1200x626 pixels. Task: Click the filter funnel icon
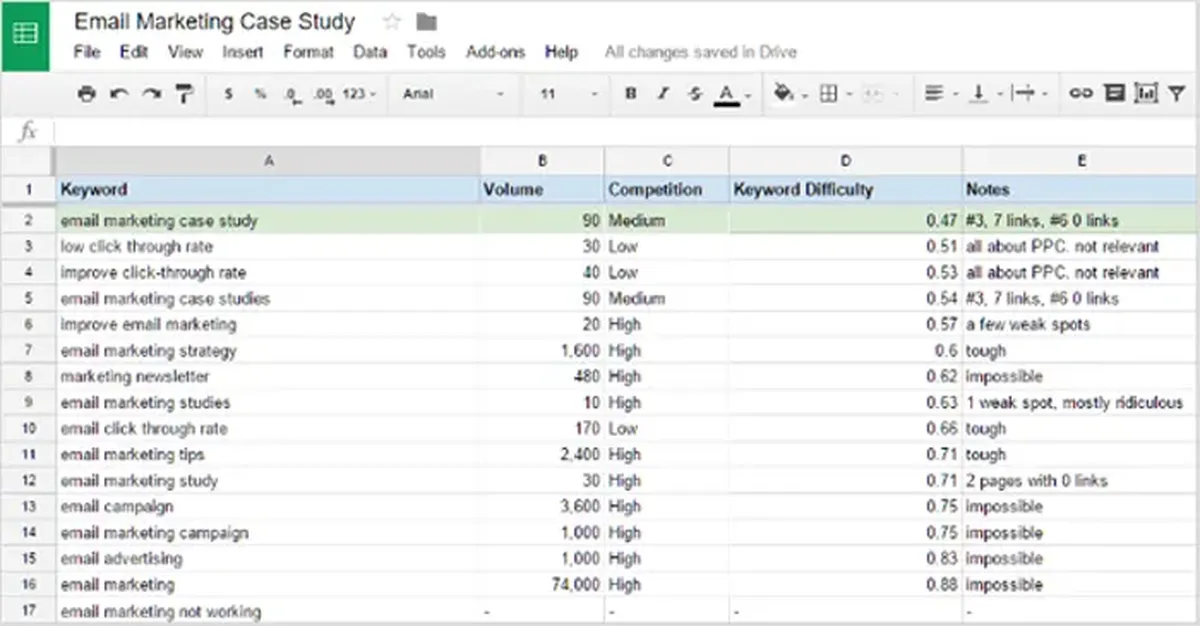tap(1178, 93)
